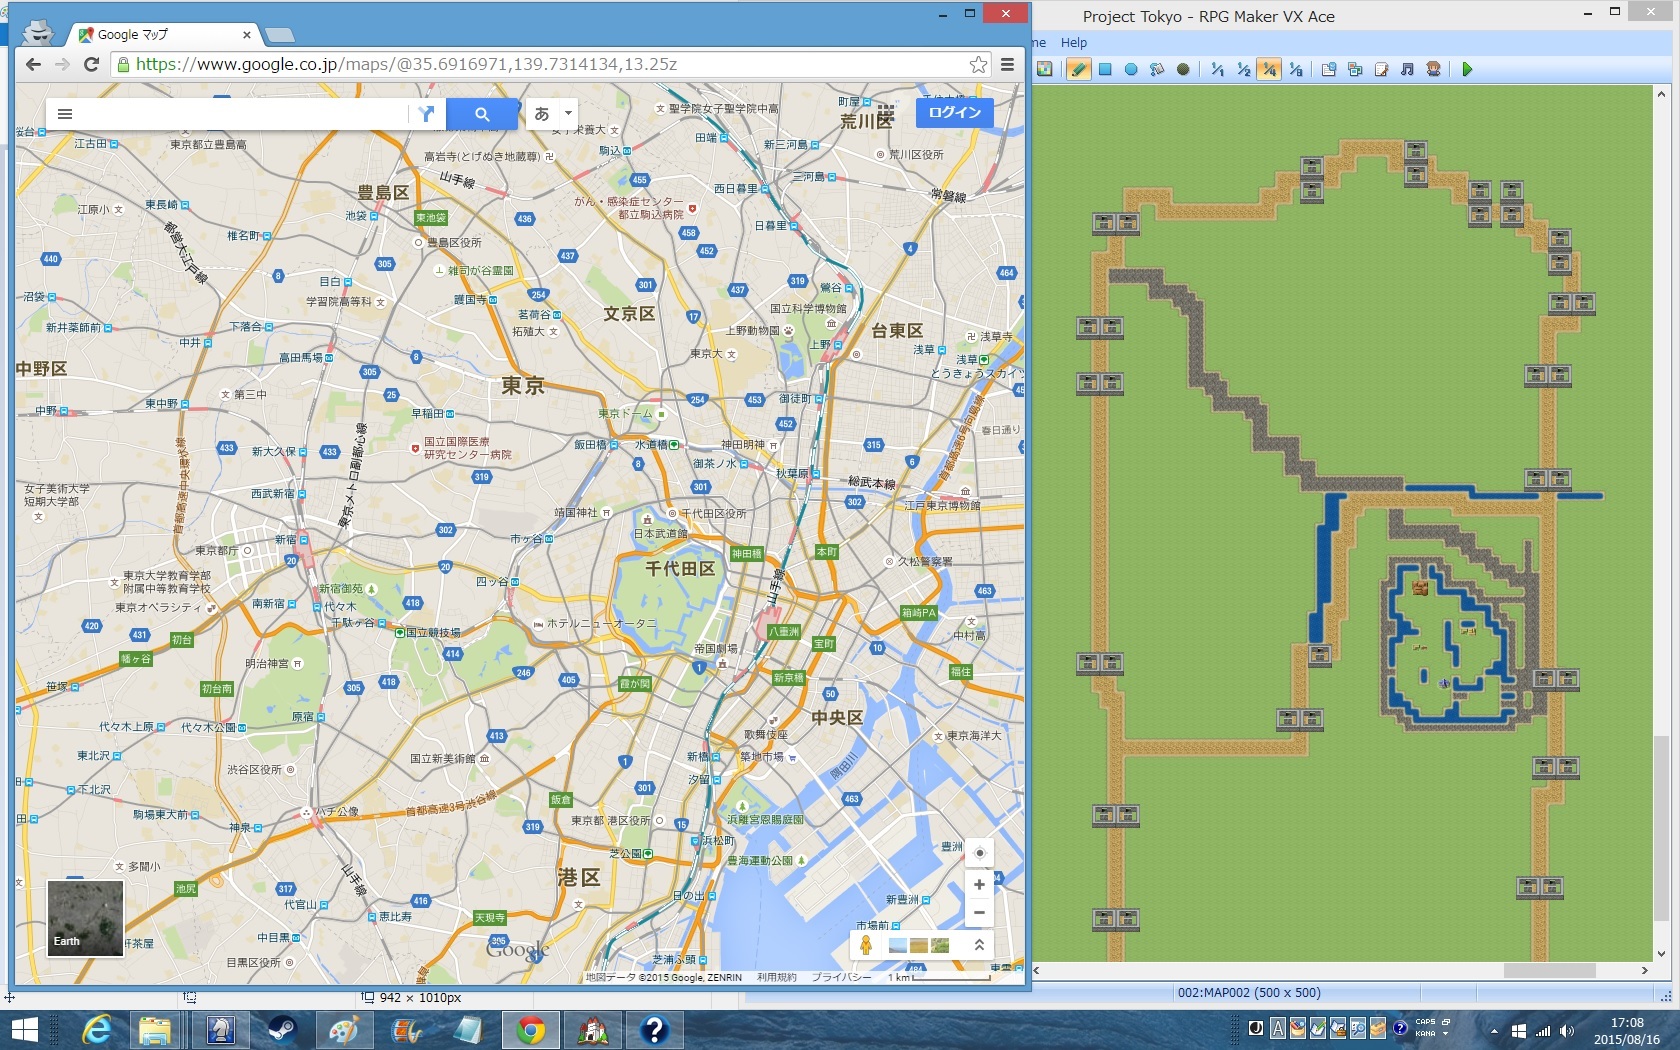Open the Chrome hamburger menu
Viewport: 1680px width, 1050px height.
(x=1008, y=64)
